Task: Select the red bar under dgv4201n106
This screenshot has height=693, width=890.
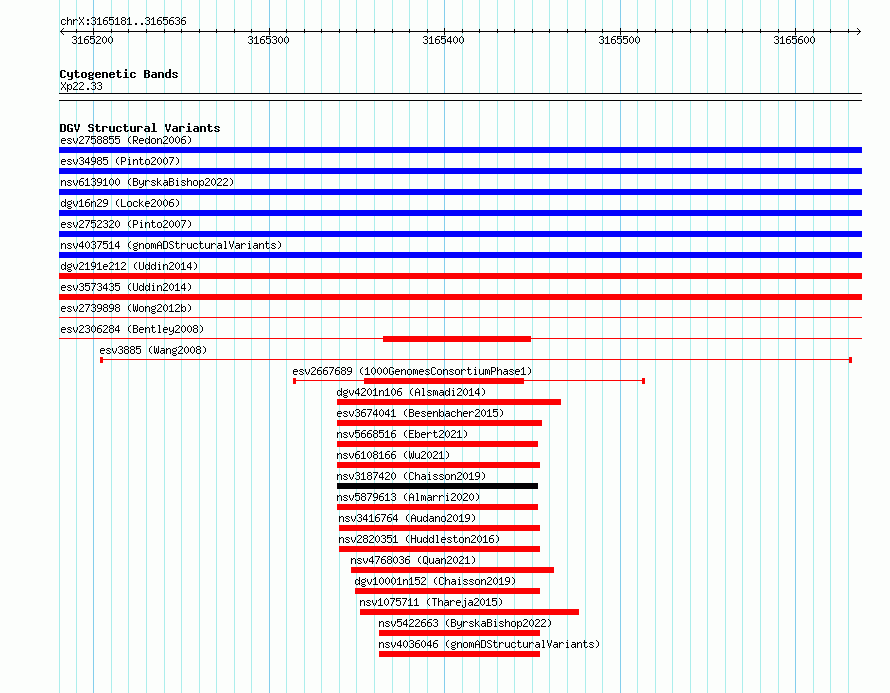Action: click(449, 402)
